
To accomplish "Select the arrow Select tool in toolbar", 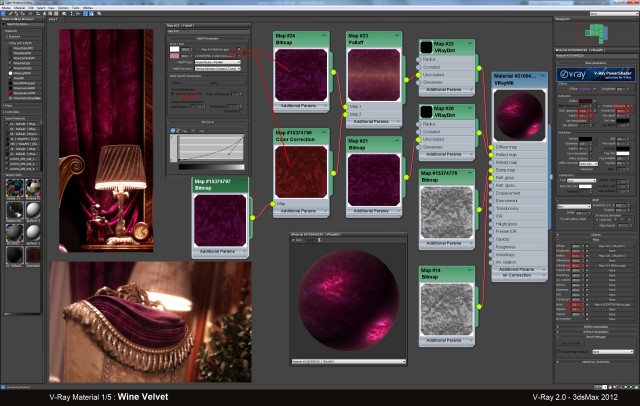I will [3, 13].
